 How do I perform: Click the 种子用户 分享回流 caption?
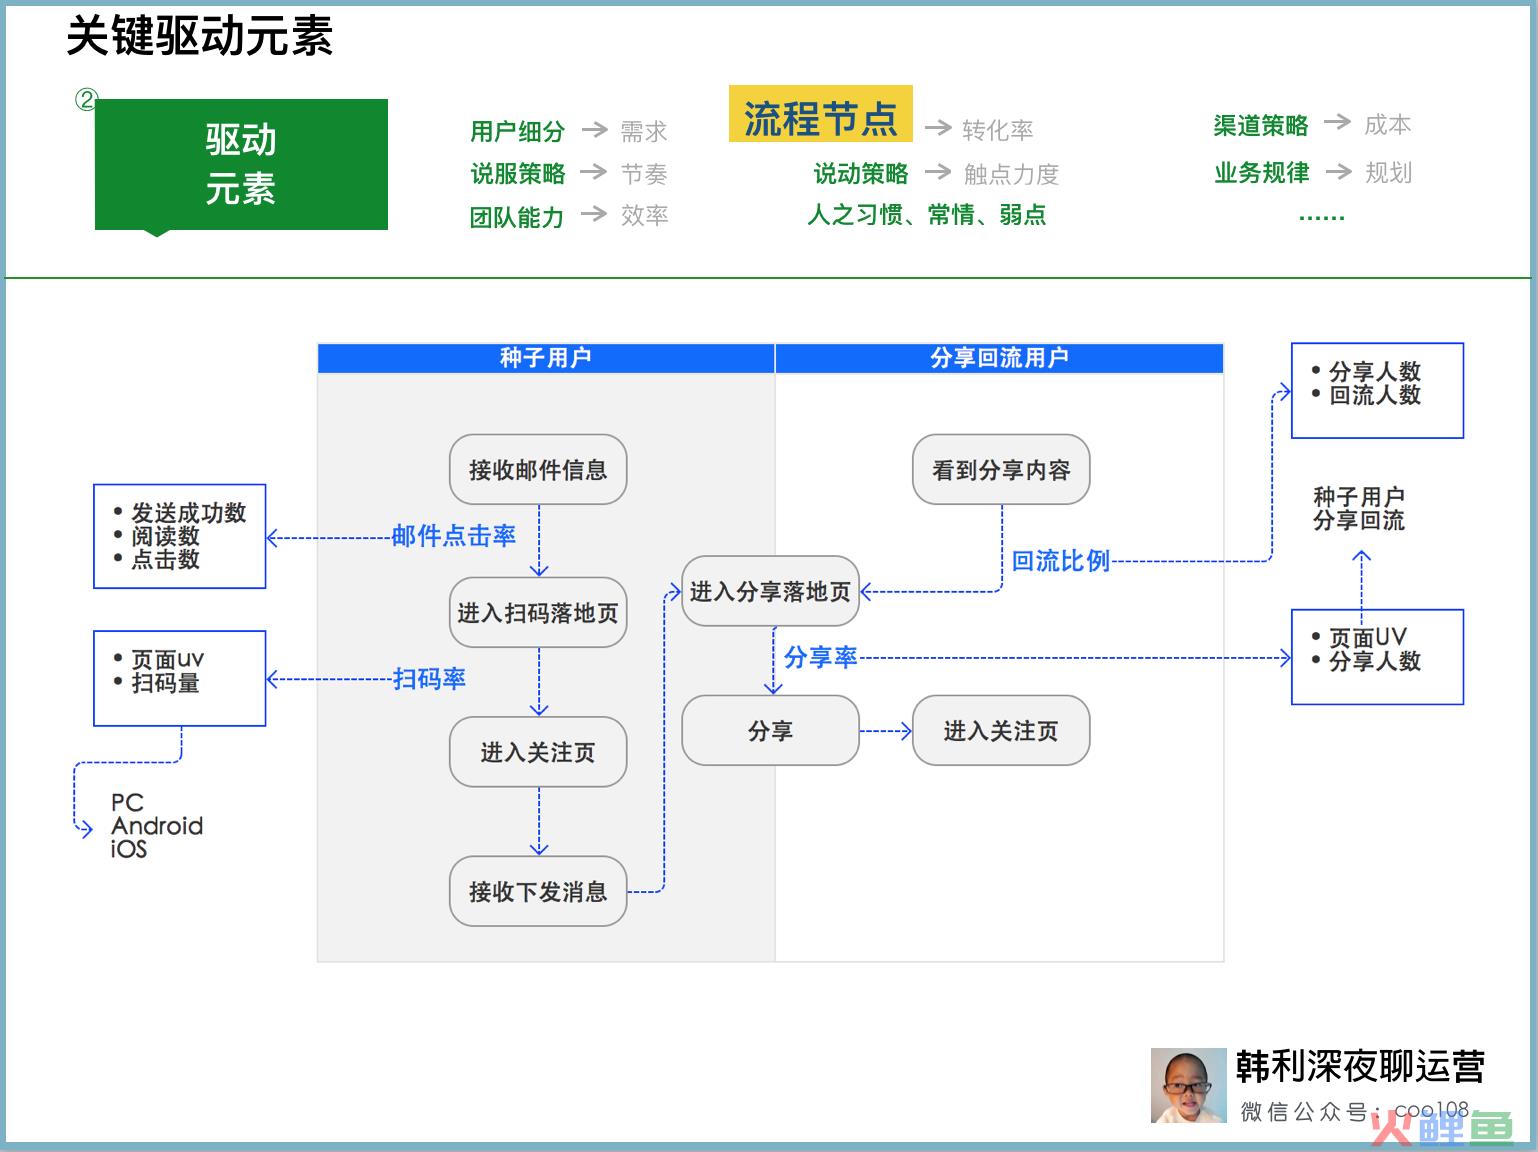(x=1359, y=509)
